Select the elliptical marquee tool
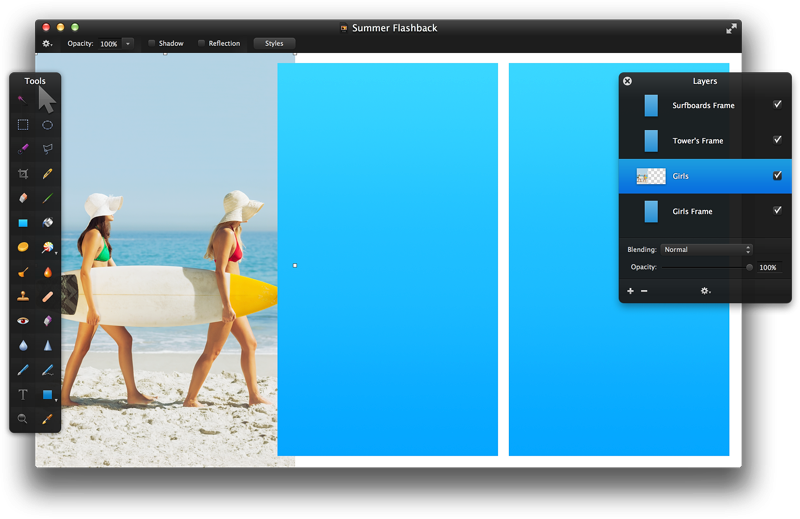This screenshot has width=800, height=519. click(x=47, y=125)
